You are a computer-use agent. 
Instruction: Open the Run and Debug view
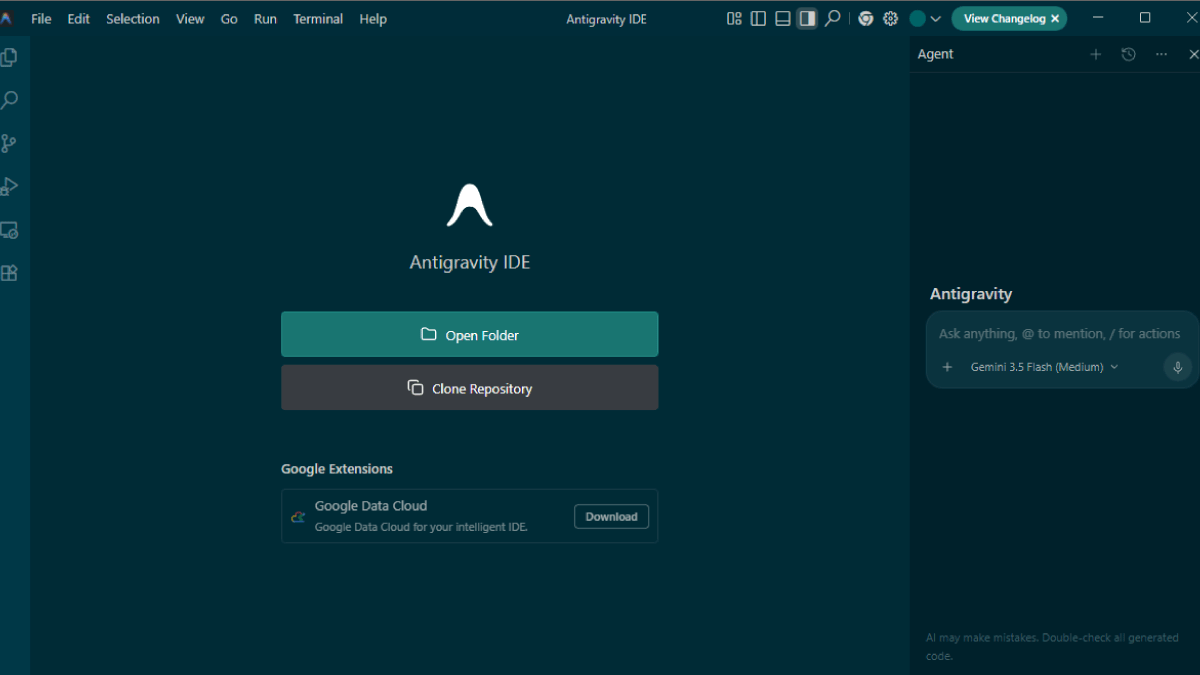point(9,186)
